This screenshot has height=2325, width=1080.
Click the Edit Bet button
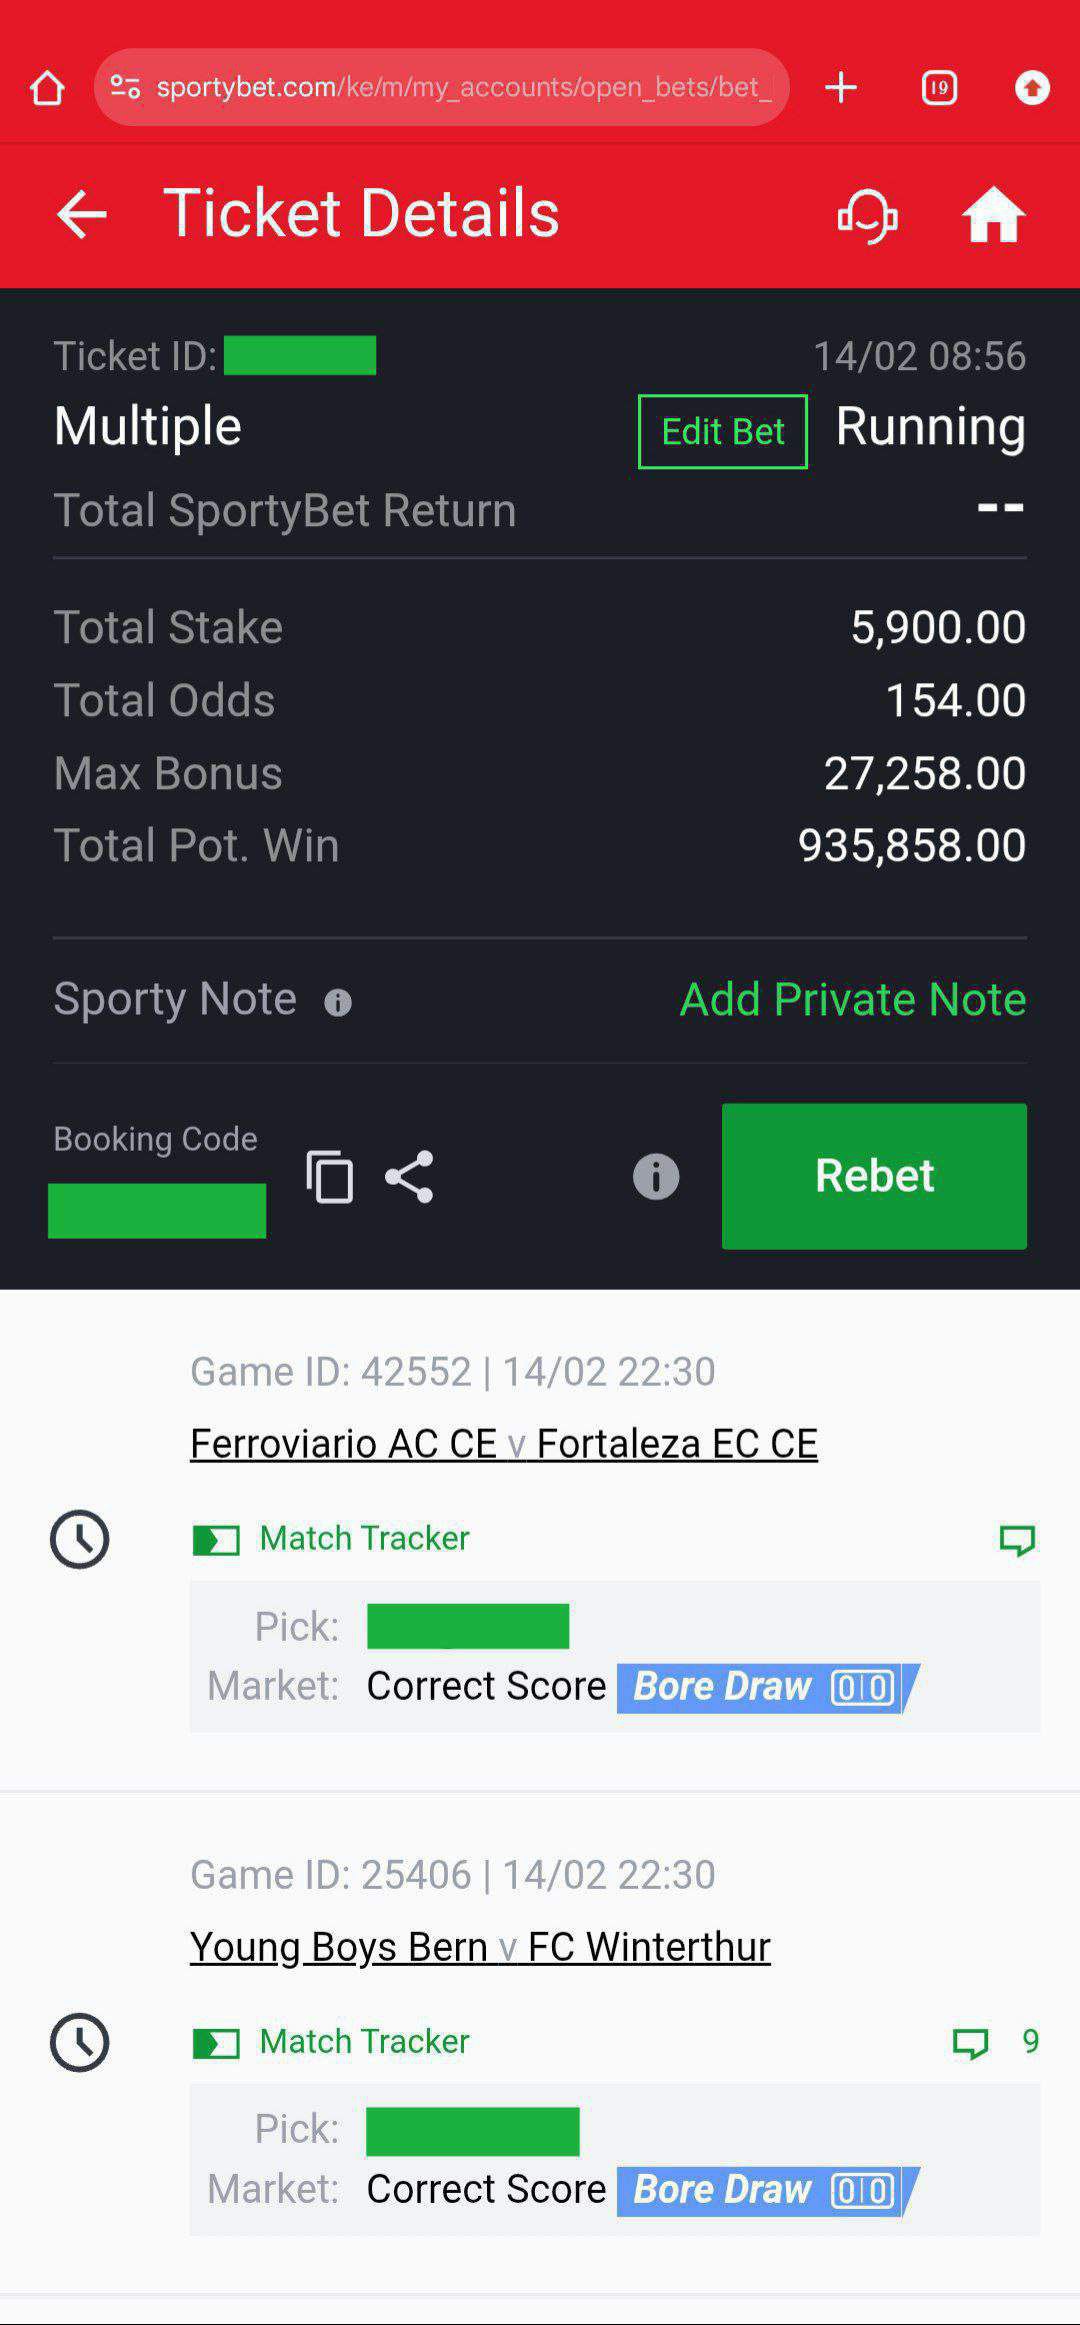(722, 431)
